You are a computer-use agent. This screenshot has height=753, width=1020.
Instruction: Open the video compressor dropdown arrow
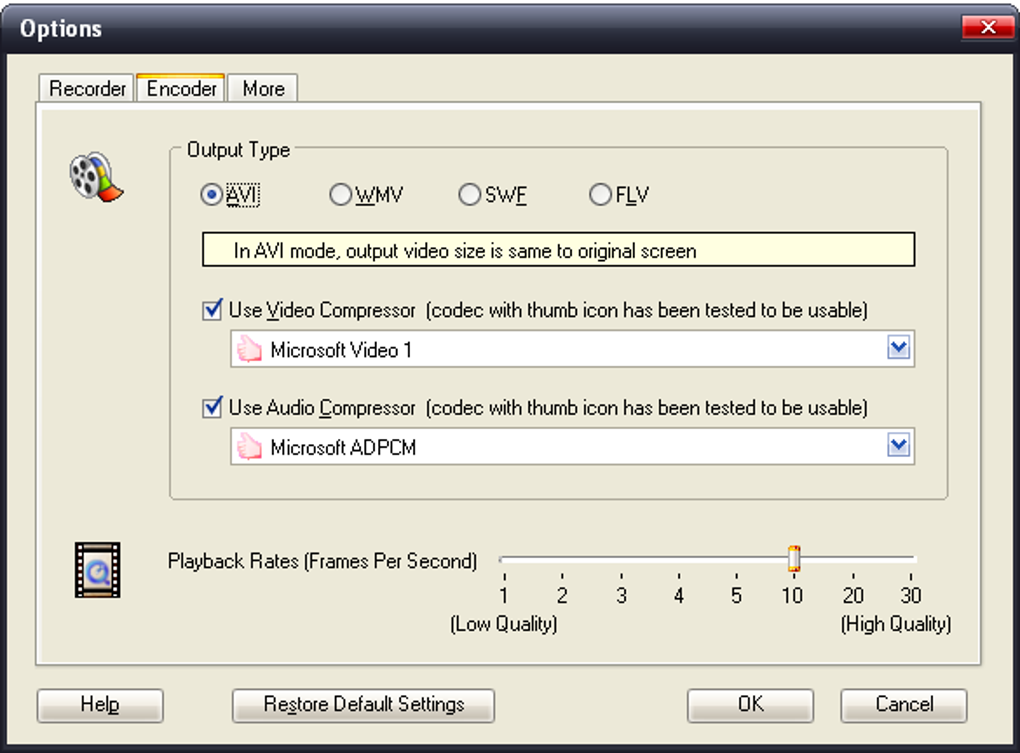(899, 349)
